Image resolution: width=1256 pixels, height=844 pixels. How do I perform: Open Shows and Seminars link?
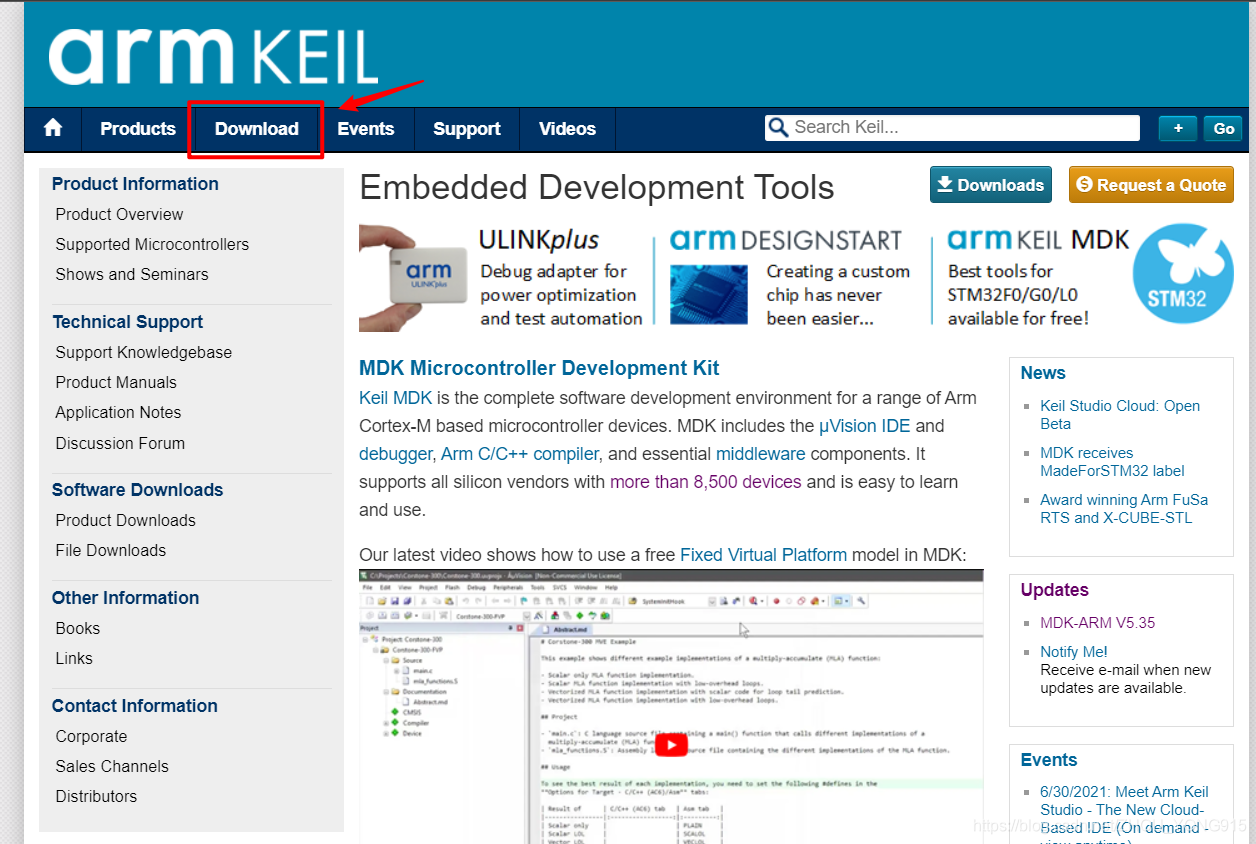[132, 274]
